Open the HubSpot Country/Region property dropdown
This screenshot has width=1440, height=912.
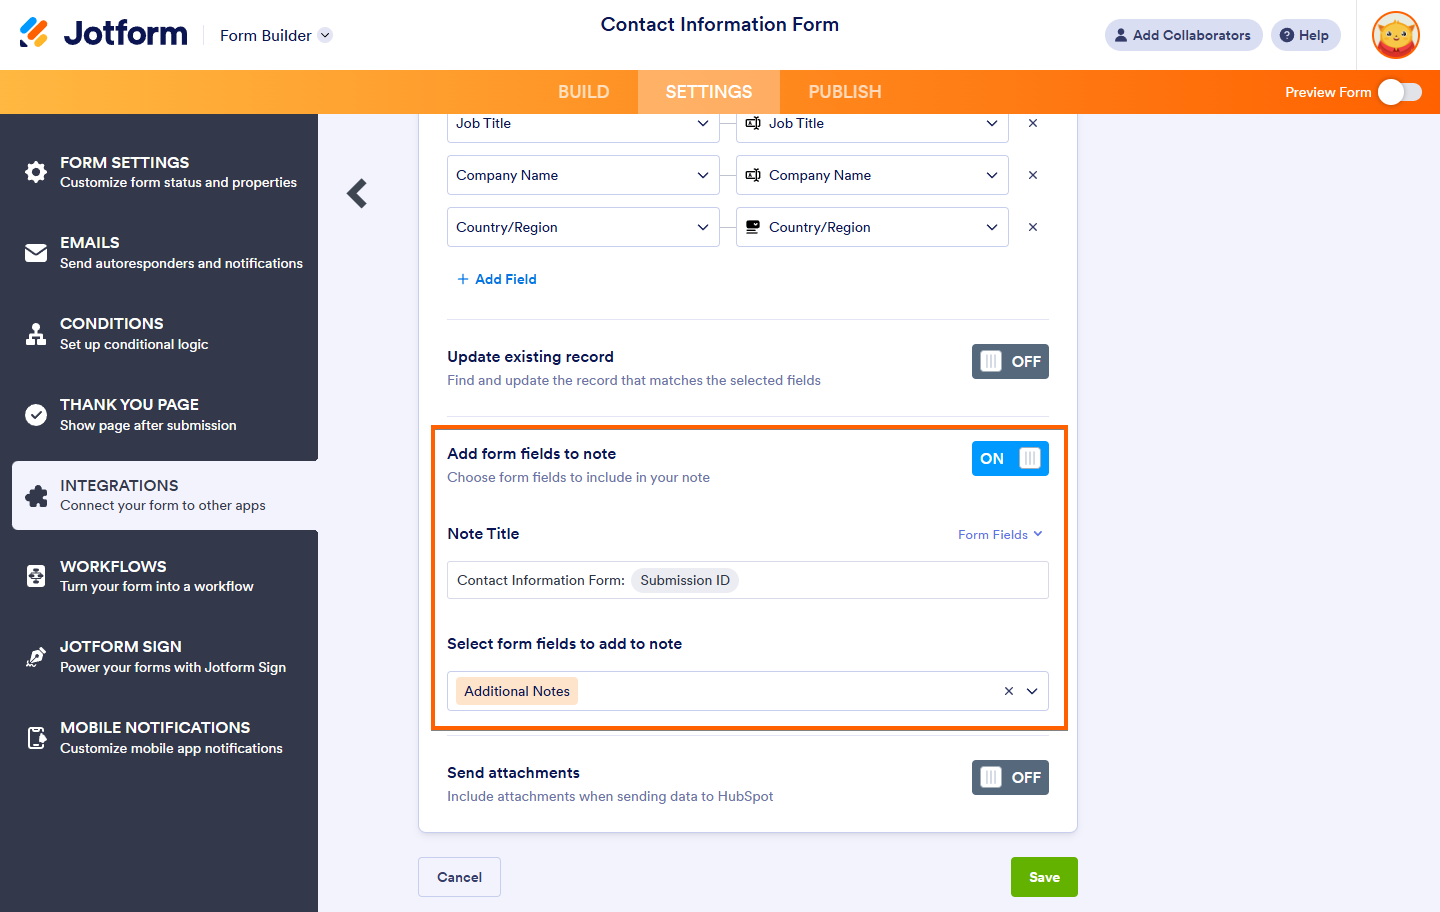tap(872, 227)
